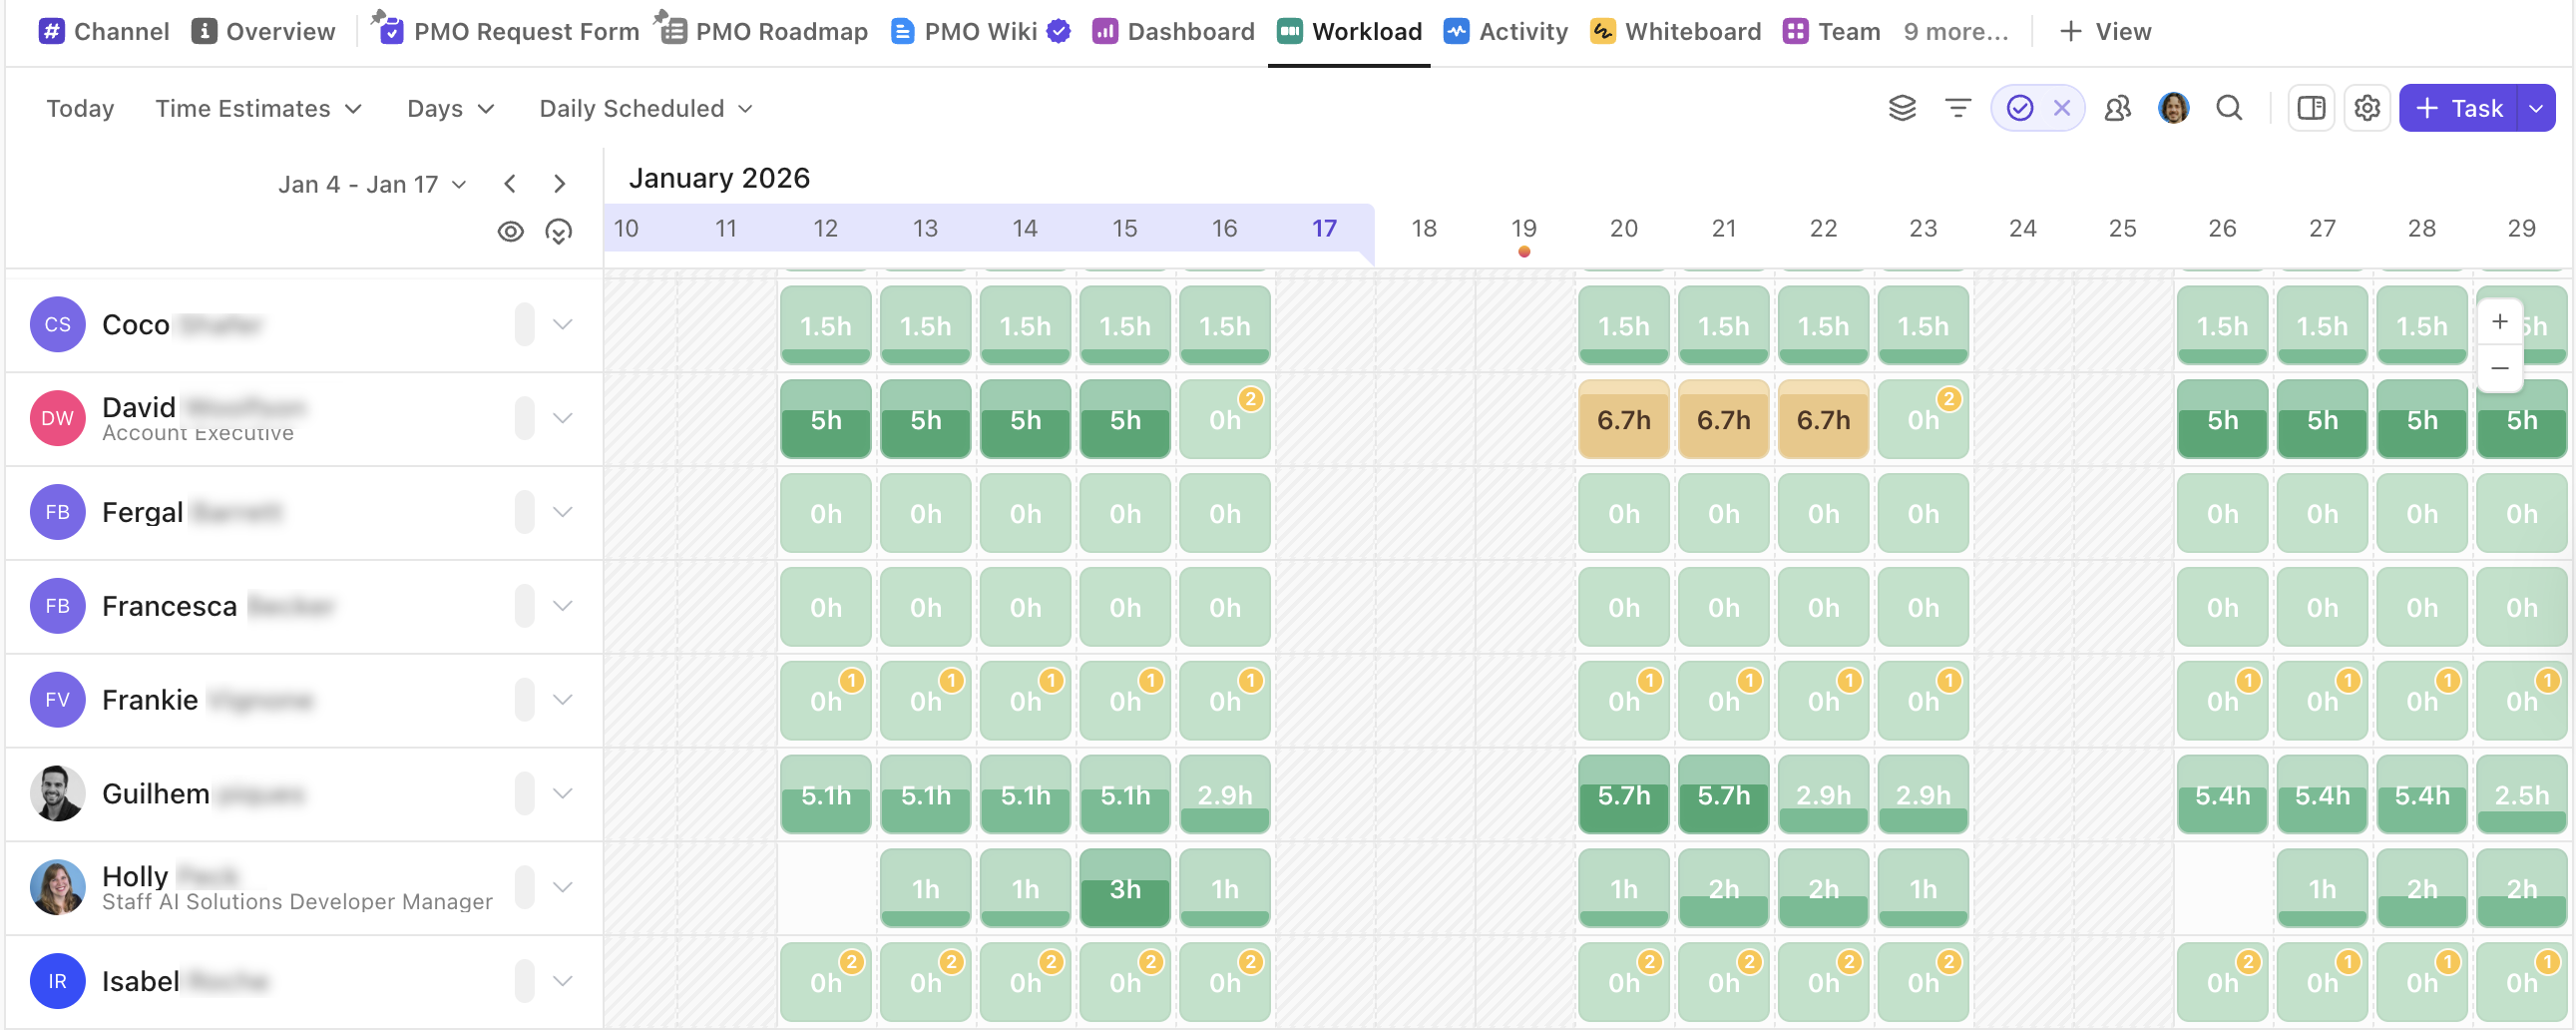Click the people assignee icon in toolbar

coord(2118,107)
